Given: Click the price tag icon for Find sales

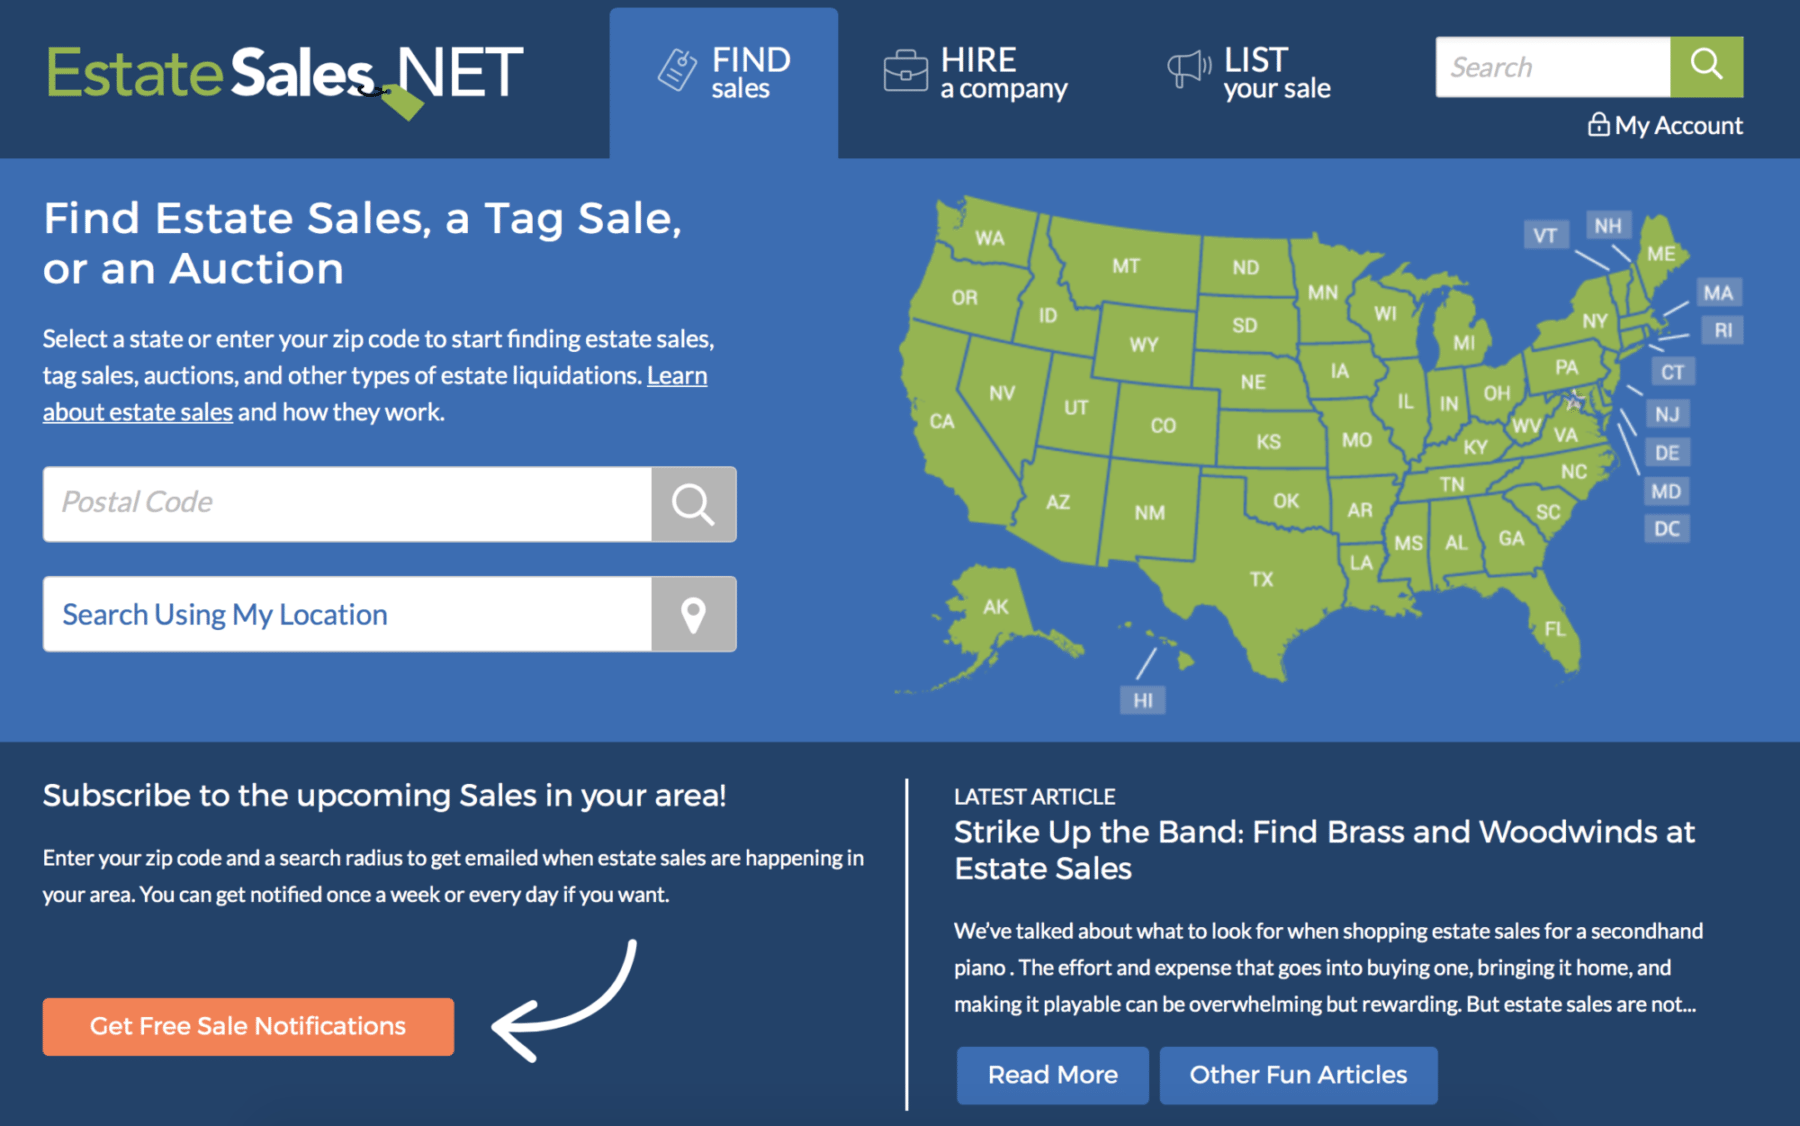Looking at the screenshot, I should [x=677, y=70].
